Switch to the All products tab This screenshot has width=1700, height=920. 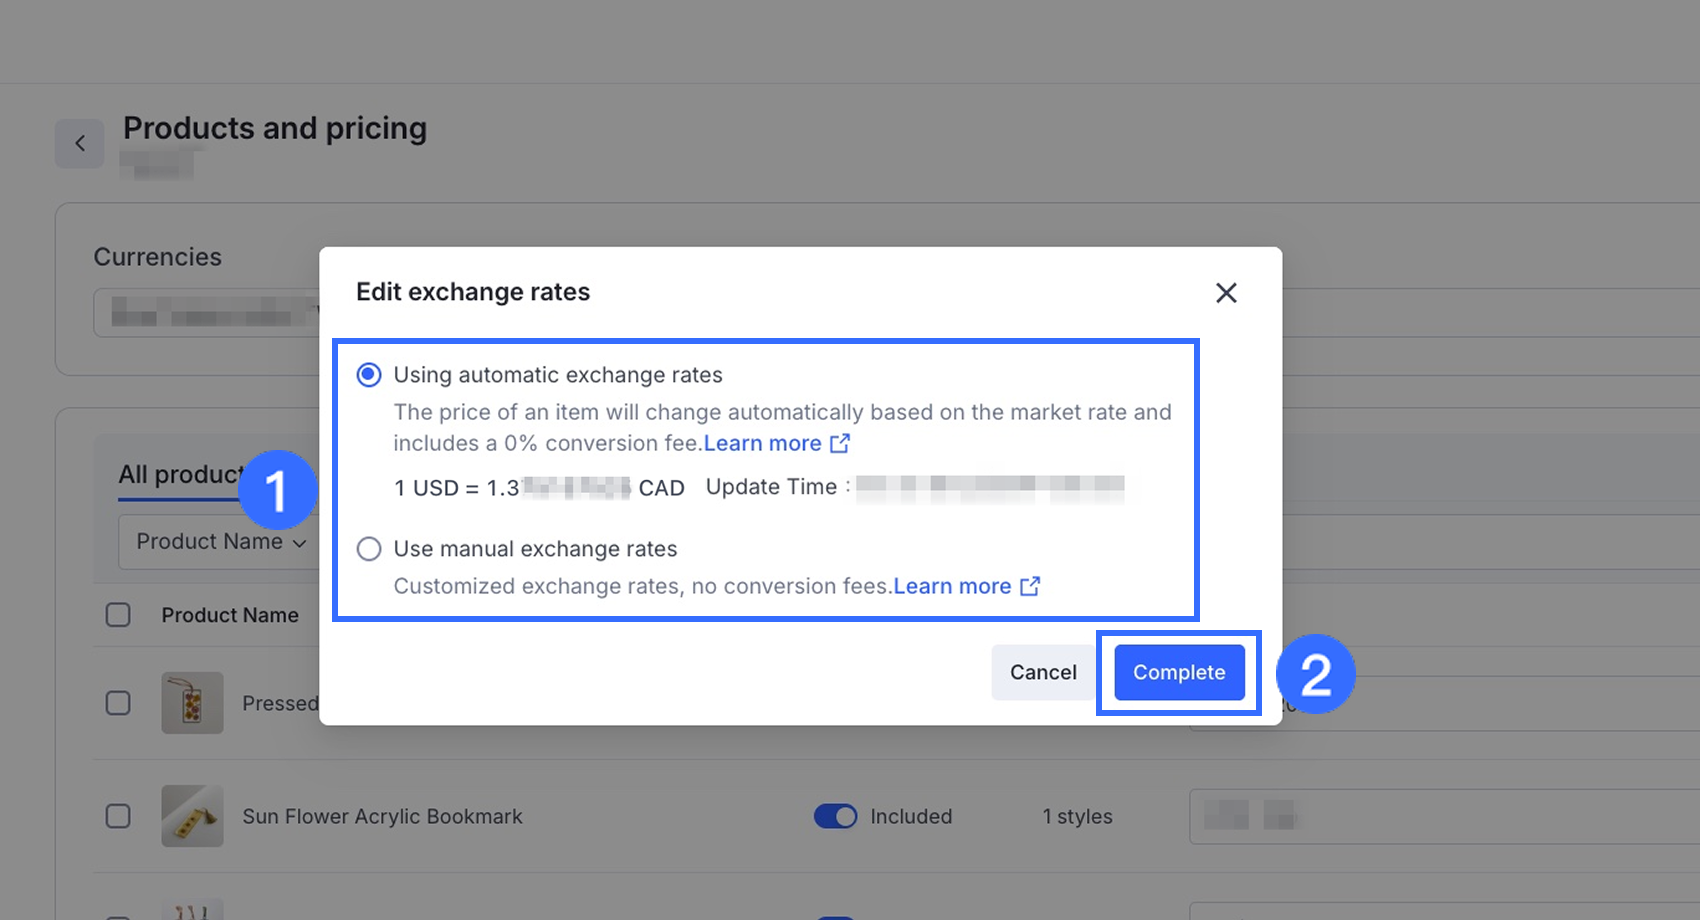(180, 475)
